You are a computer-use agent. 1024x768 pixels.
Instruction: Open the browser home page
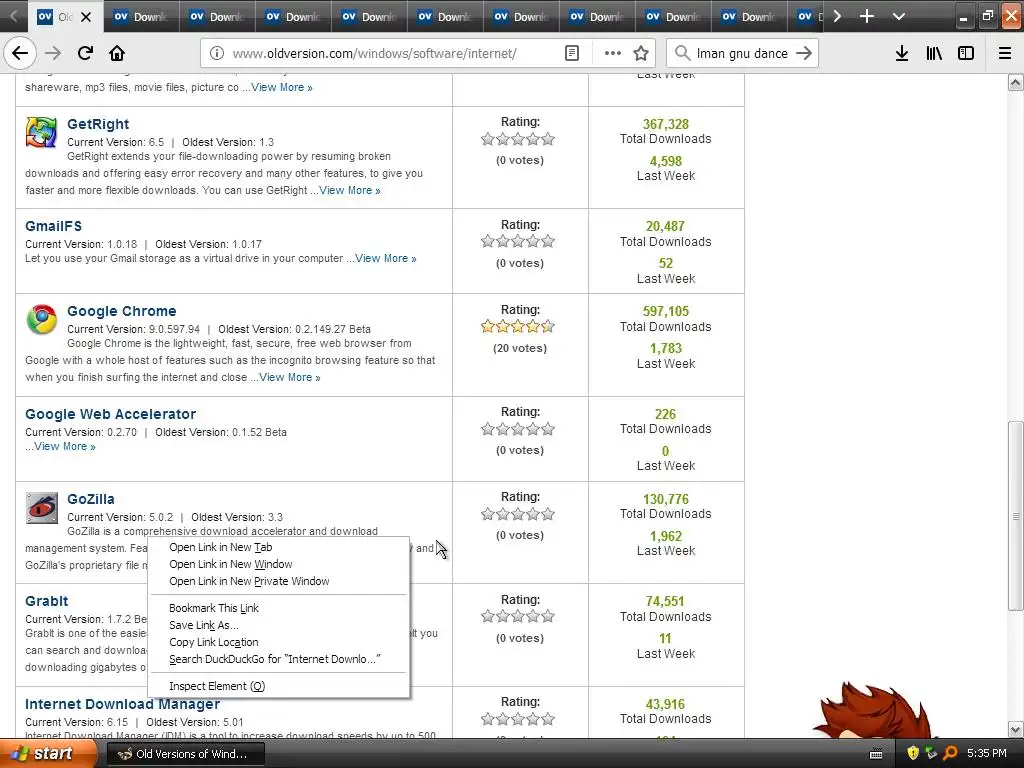click(117, 53)
